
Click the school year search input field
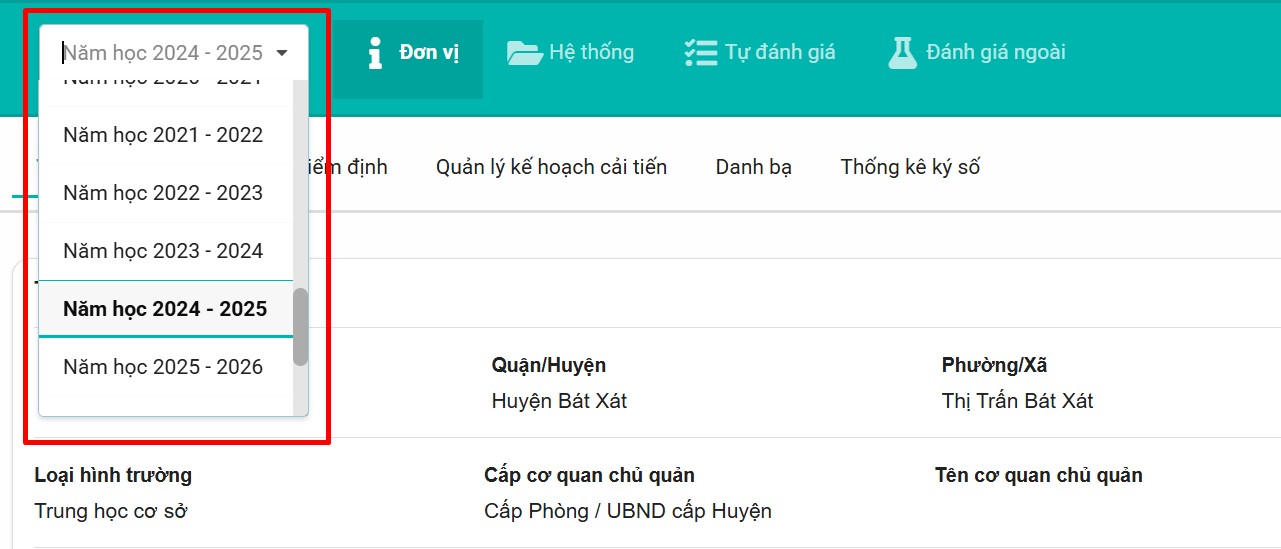tap(160, 53)
